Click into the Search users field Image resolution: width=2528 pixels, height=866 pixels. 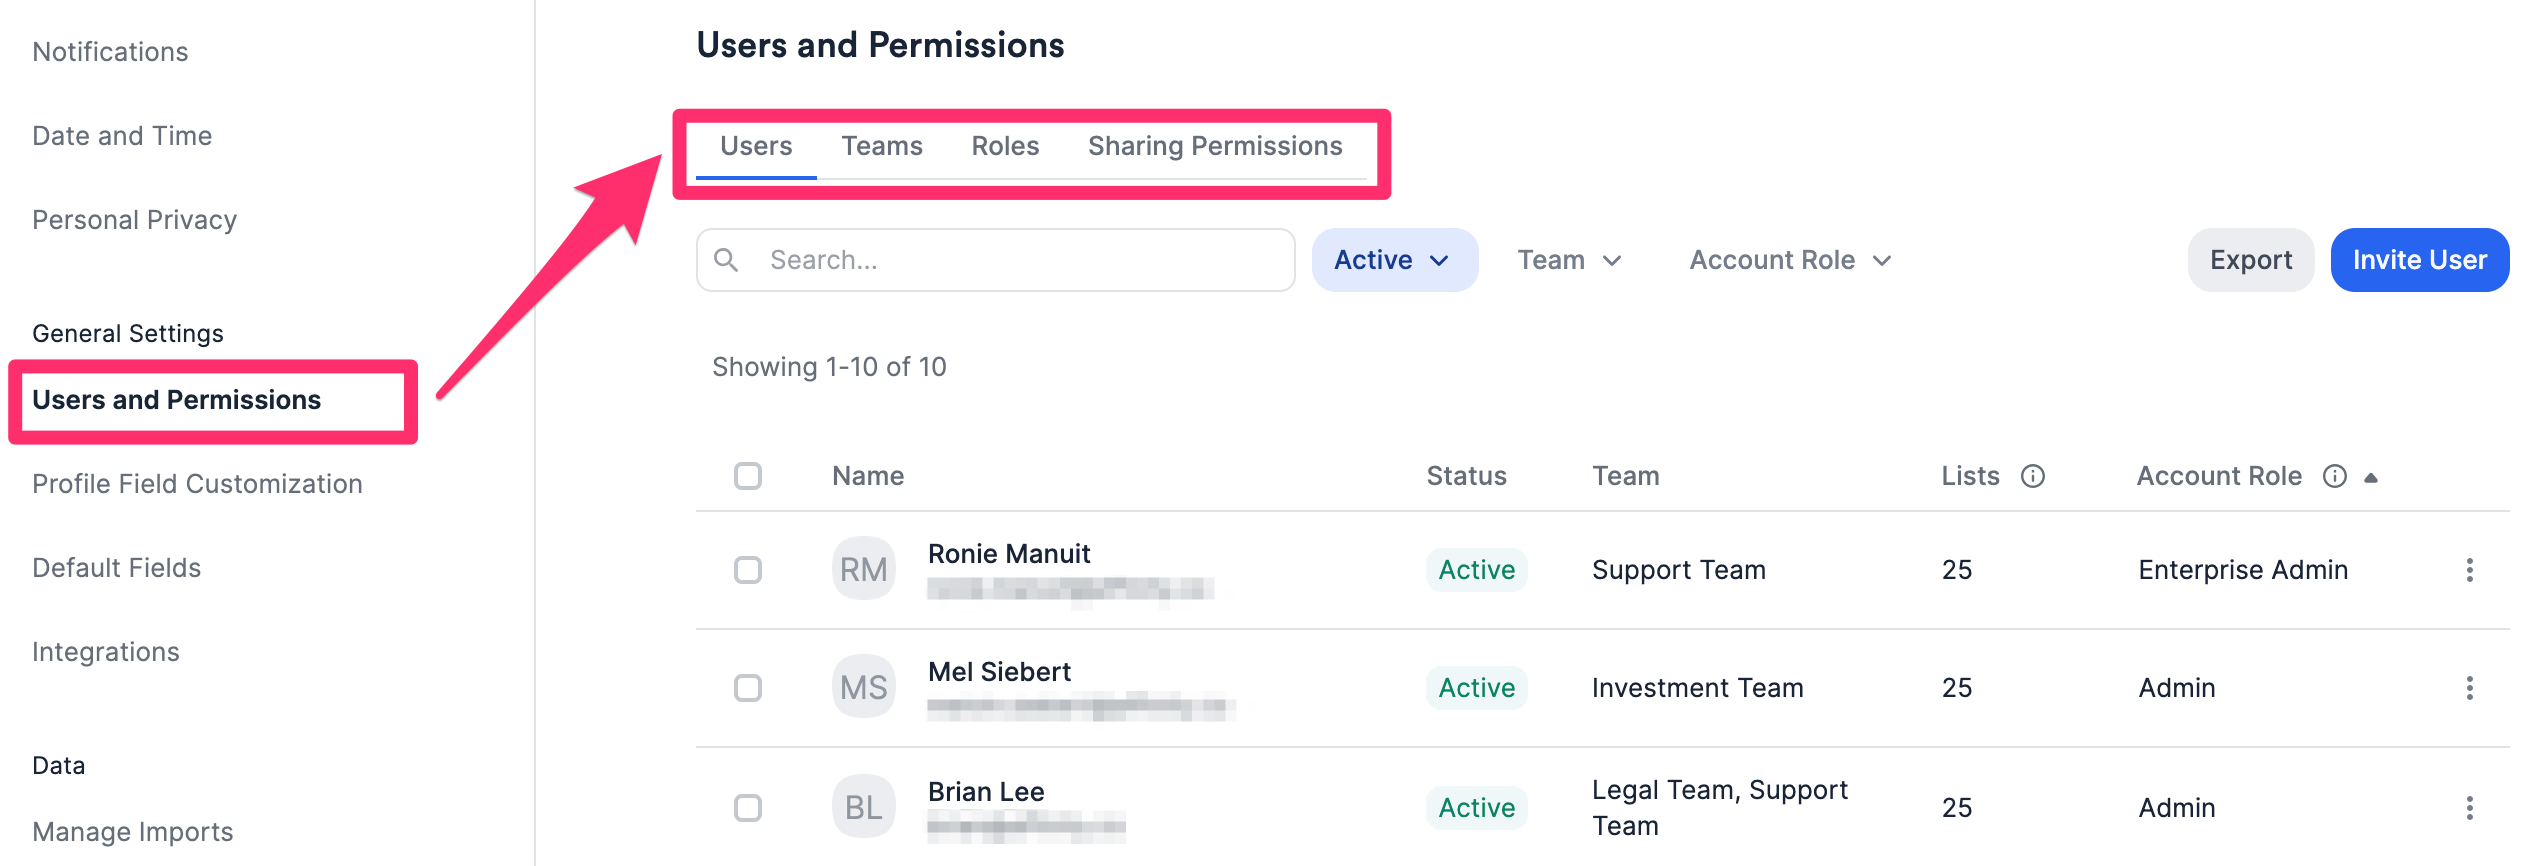coord(1020,260)
